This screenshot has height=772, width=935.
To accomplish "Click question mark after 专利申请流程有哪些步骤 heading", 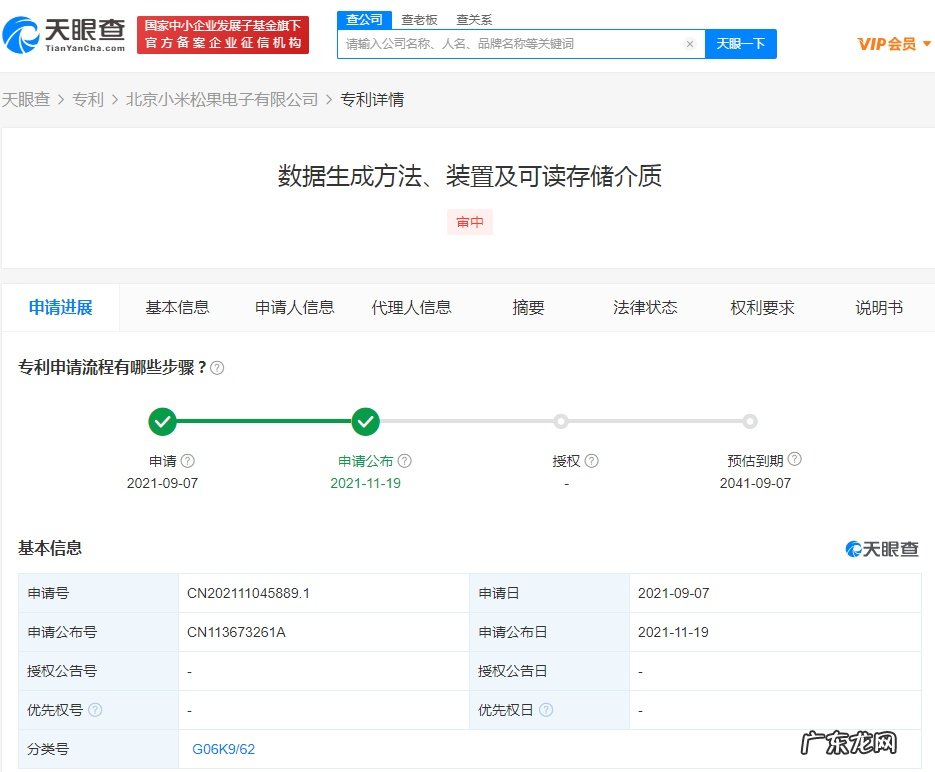I will [x=216, y=368].
